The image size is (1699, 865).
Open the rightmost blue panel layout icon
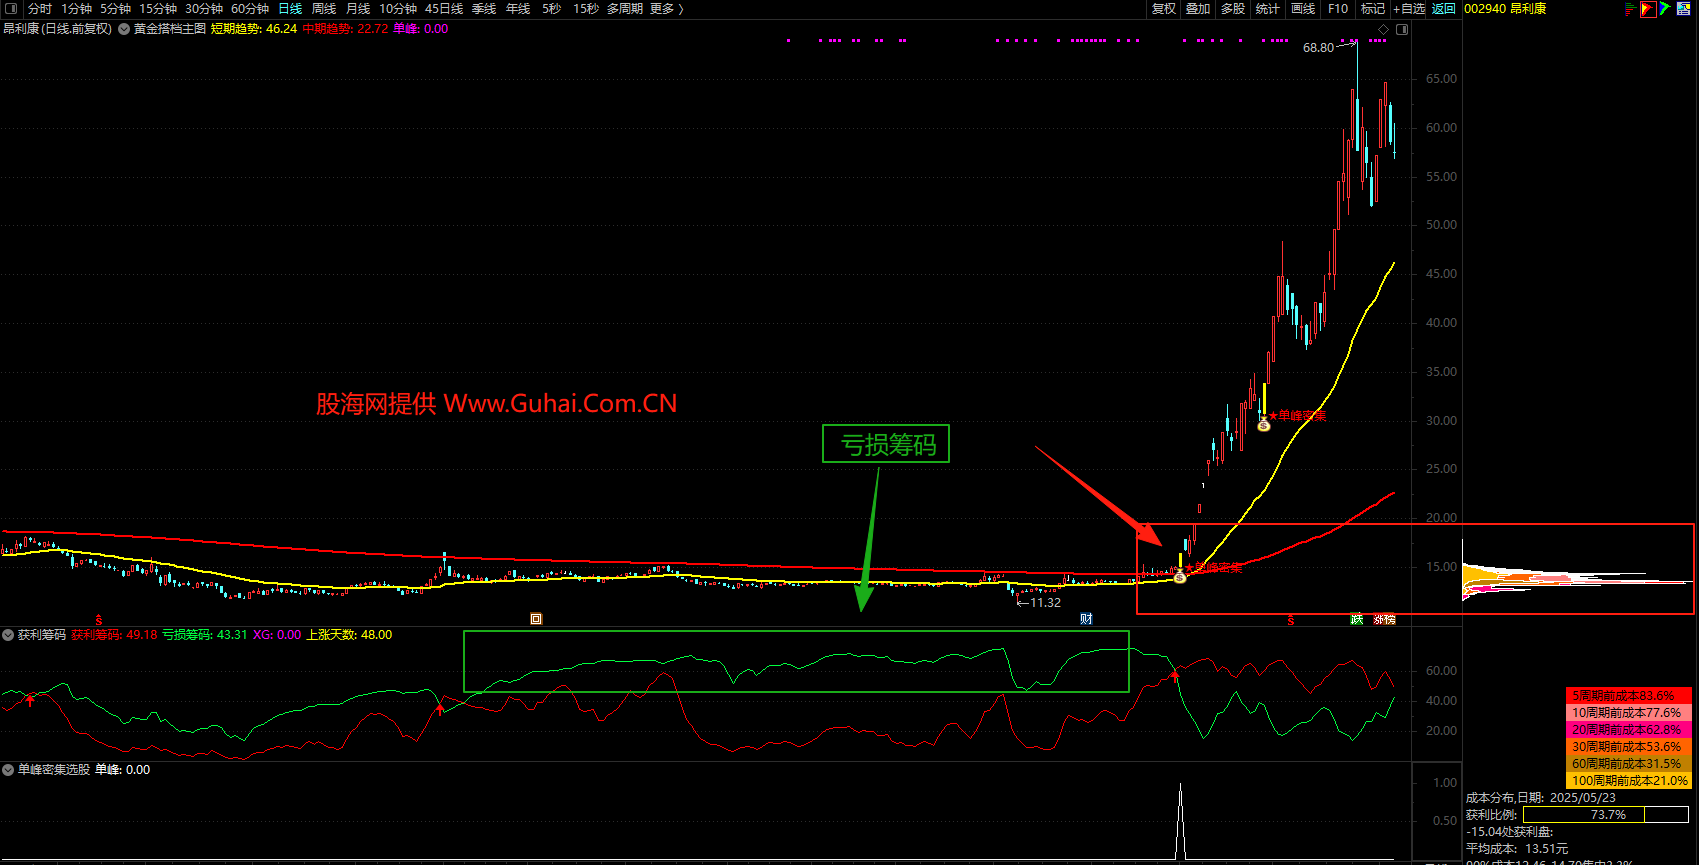[x=1684, y=8]
